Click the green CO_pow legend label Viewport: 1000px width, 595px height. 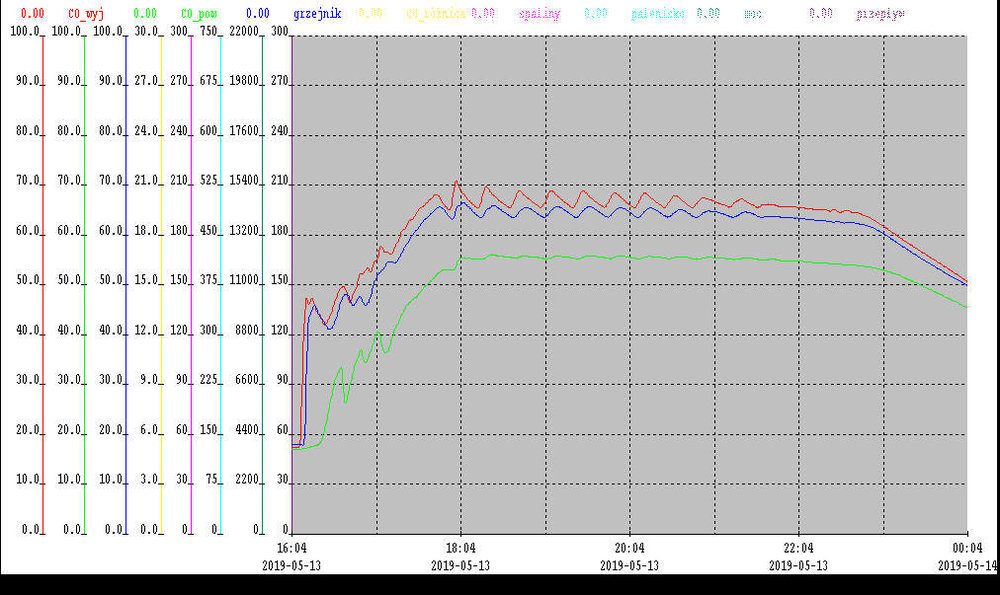coord(199,14)
